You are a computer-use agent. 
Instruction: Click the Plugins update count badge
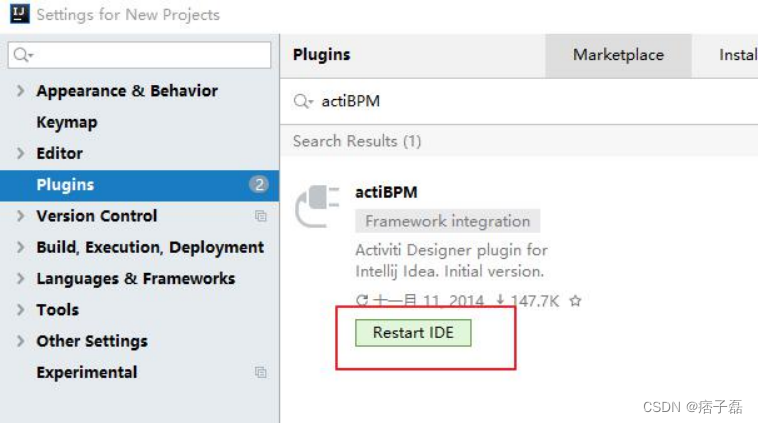(259, 184)
